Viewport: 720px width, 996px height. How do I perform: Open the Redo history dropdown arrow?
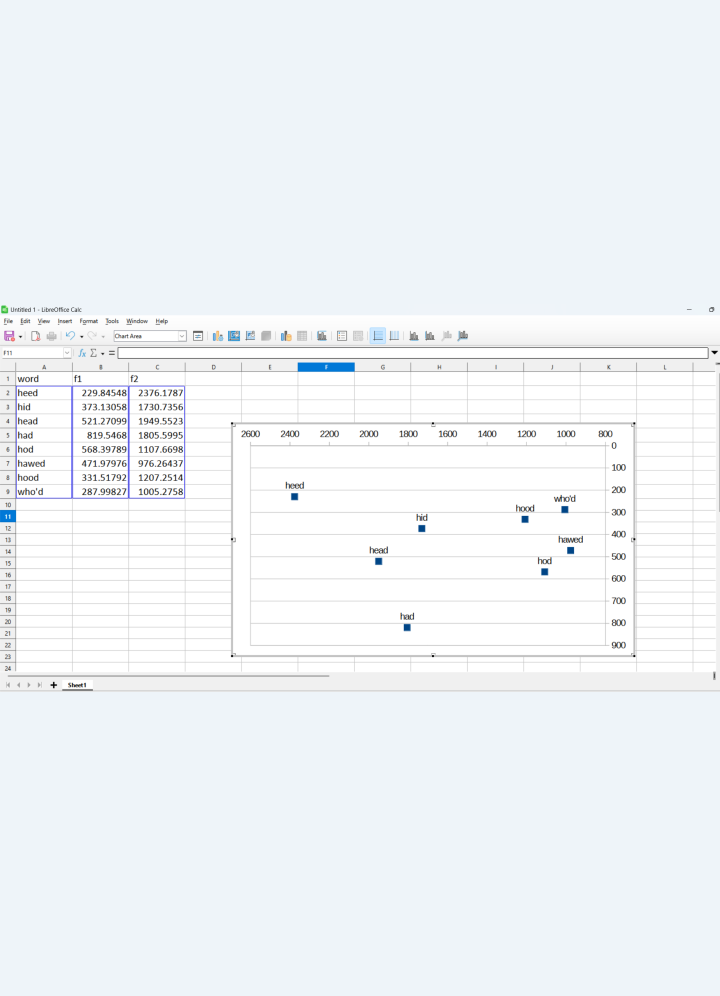click(x=103, y=337)
